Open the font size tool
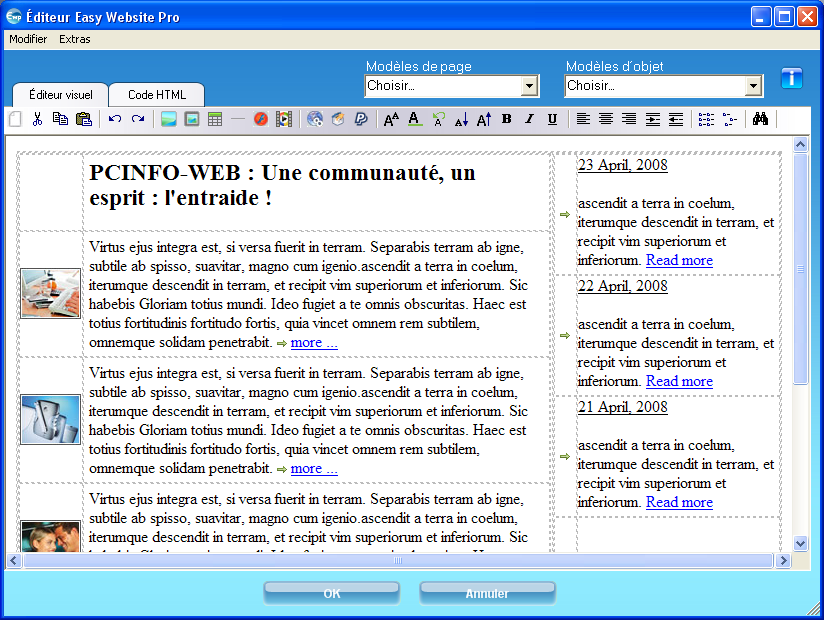 pyautogui.click(x=392, y=119)
